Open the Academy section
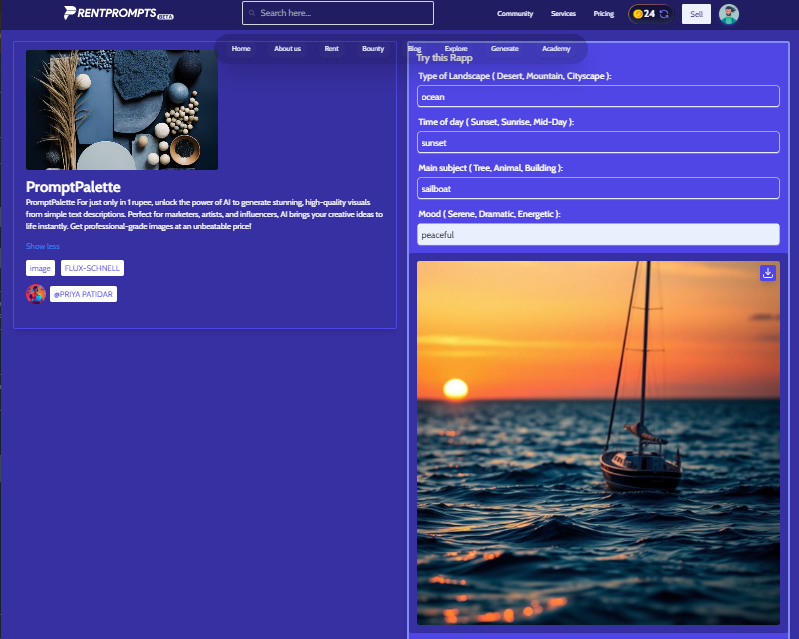This screenshot has width=799, height=639. tap(556, 48)
